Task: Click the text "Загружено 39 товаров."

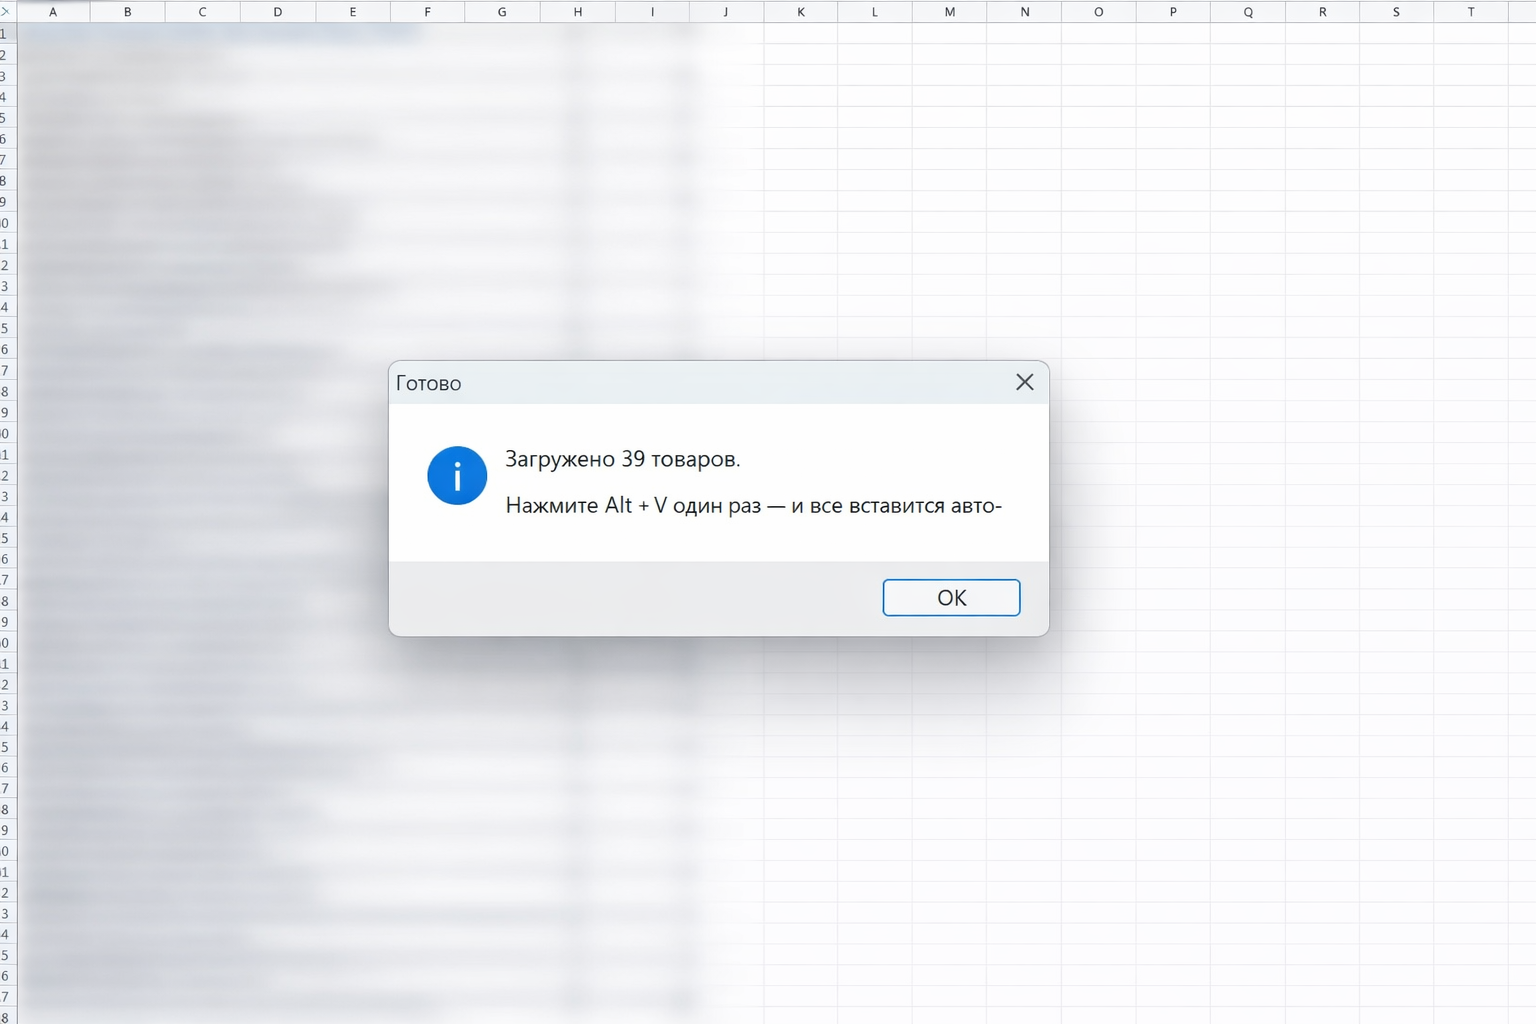Action: click(x=622, y=459)
